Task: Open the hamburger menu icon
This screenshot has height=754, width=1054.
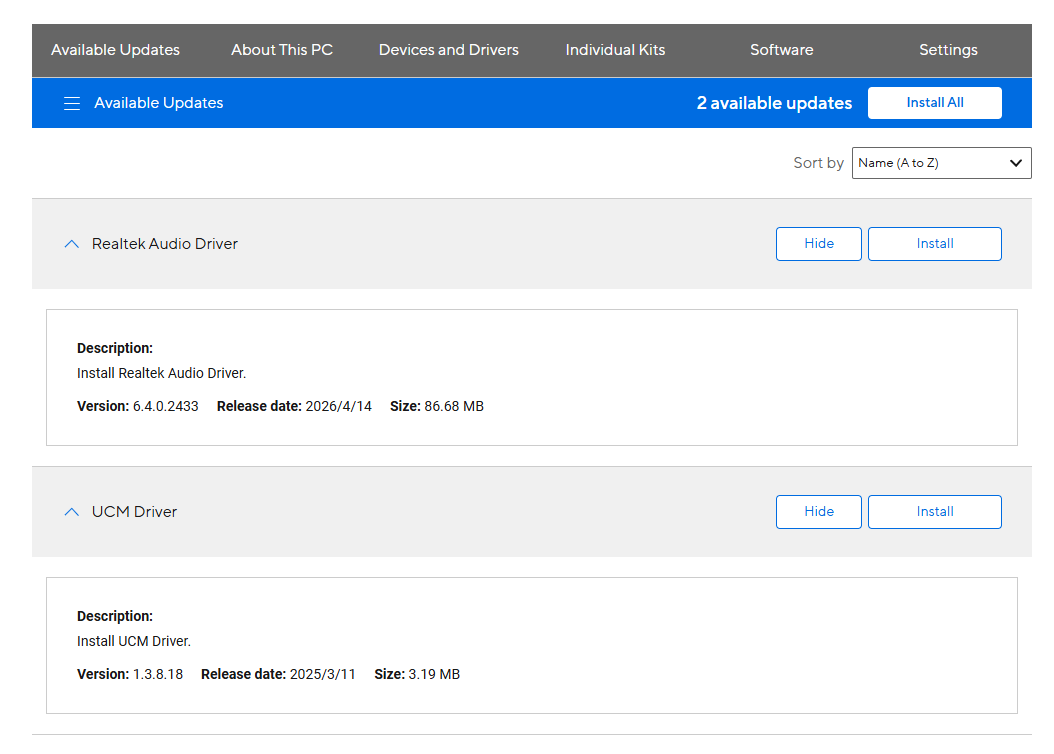Action: click(x=72, y=103)
